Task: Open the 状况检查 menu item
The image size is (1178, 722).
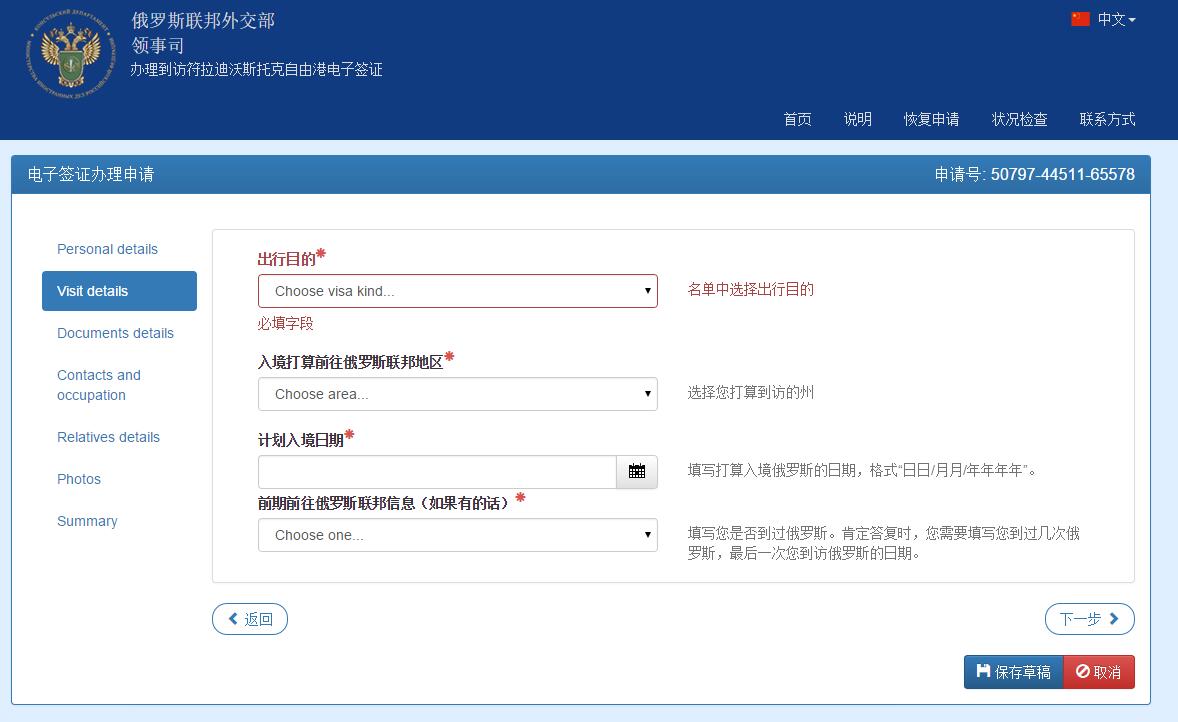Action: 1019,119
